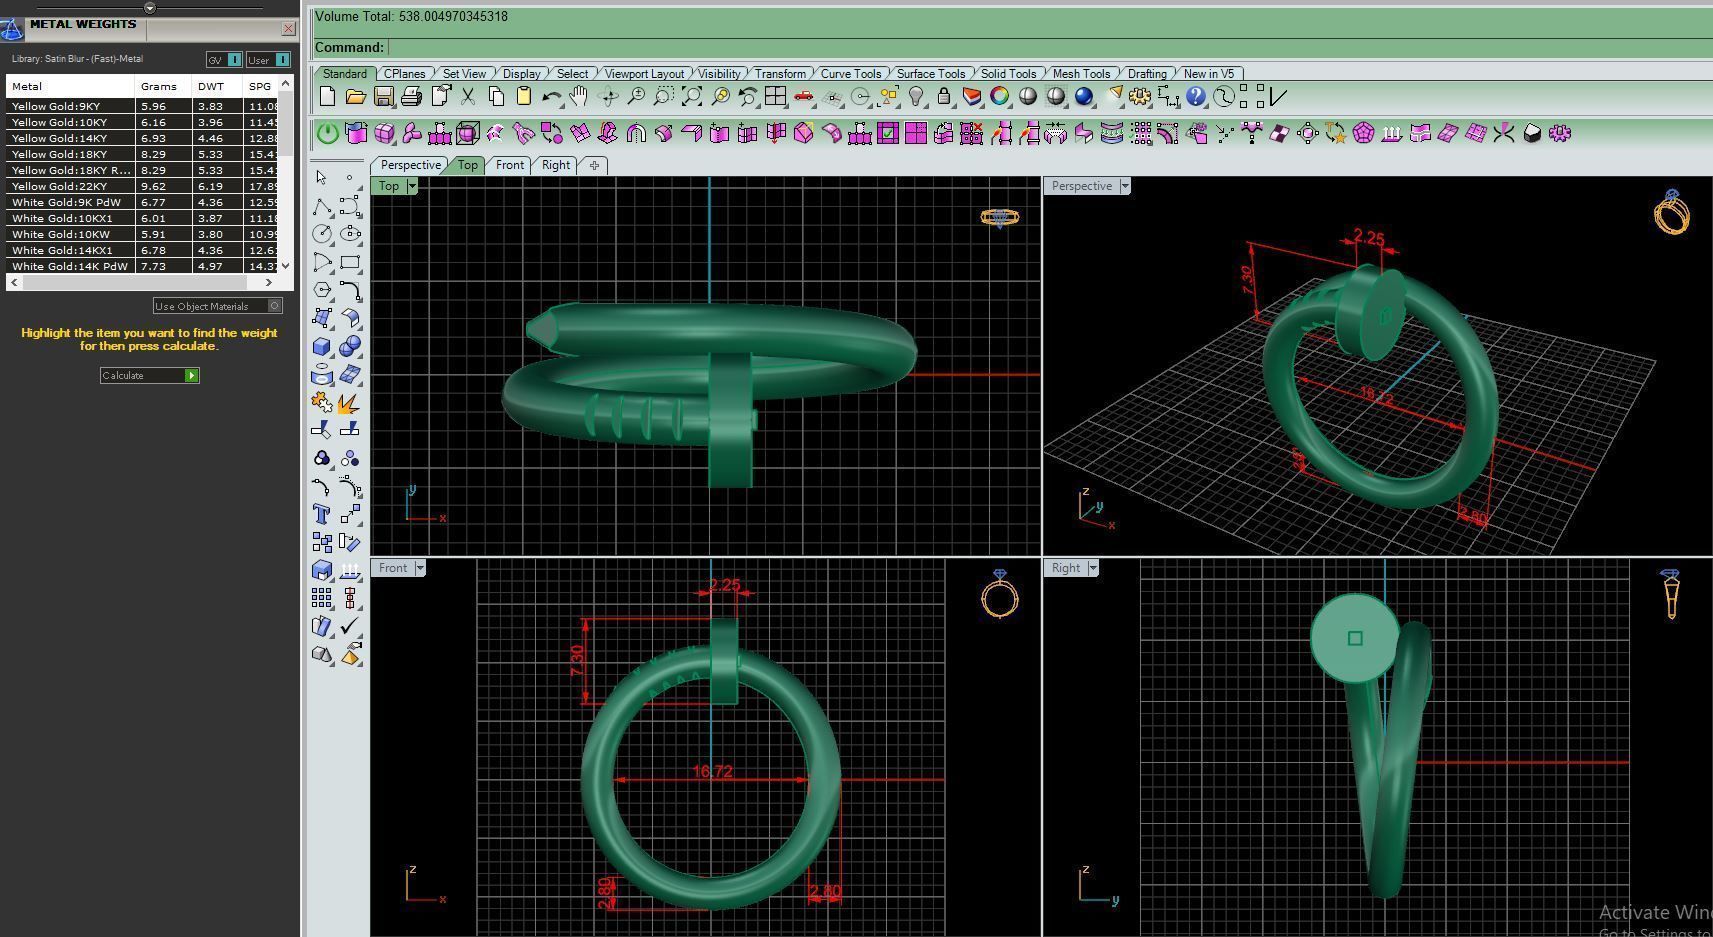Select the Yellow Gold:14KY row
The height and width of the screenshot is (937, 1713).
click(x=142, y=138)
